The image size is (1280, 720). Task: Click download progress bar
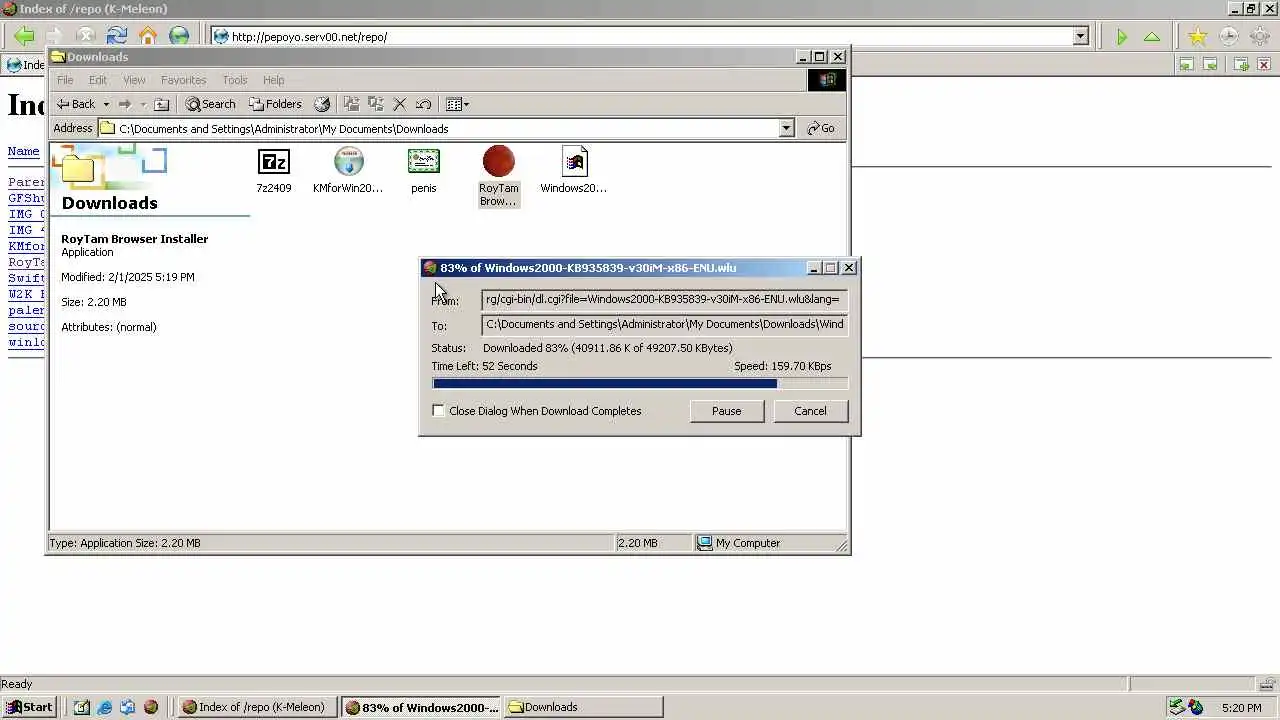coord(640,384)
